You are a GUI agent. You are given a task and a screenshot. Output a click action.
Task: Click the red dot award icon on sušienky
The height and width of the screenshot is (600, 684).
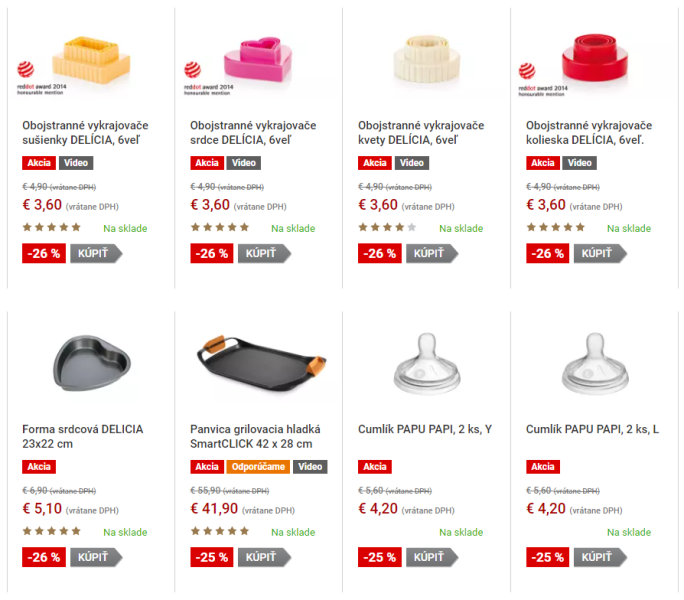[x=26, y=69]
